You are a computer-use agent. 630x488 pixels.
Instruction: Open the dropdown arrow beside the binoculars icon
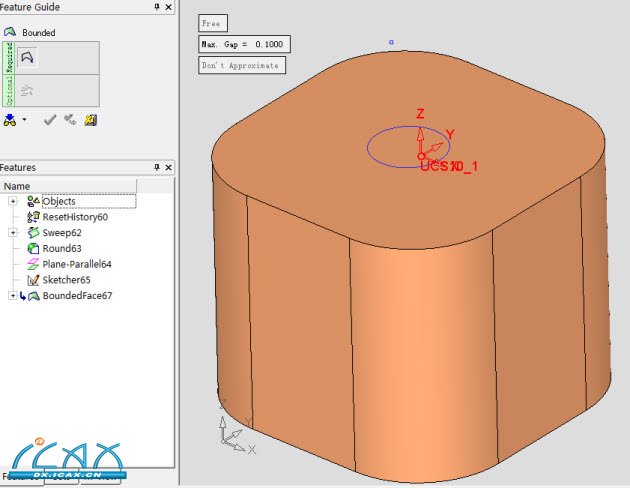coord(24,120)
